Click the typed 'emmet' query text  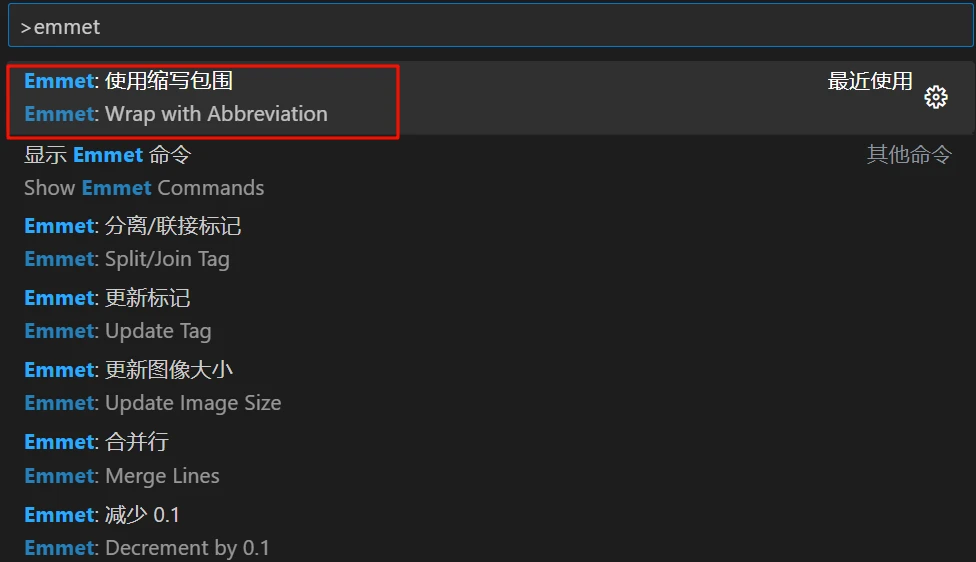tap(67, 27)
